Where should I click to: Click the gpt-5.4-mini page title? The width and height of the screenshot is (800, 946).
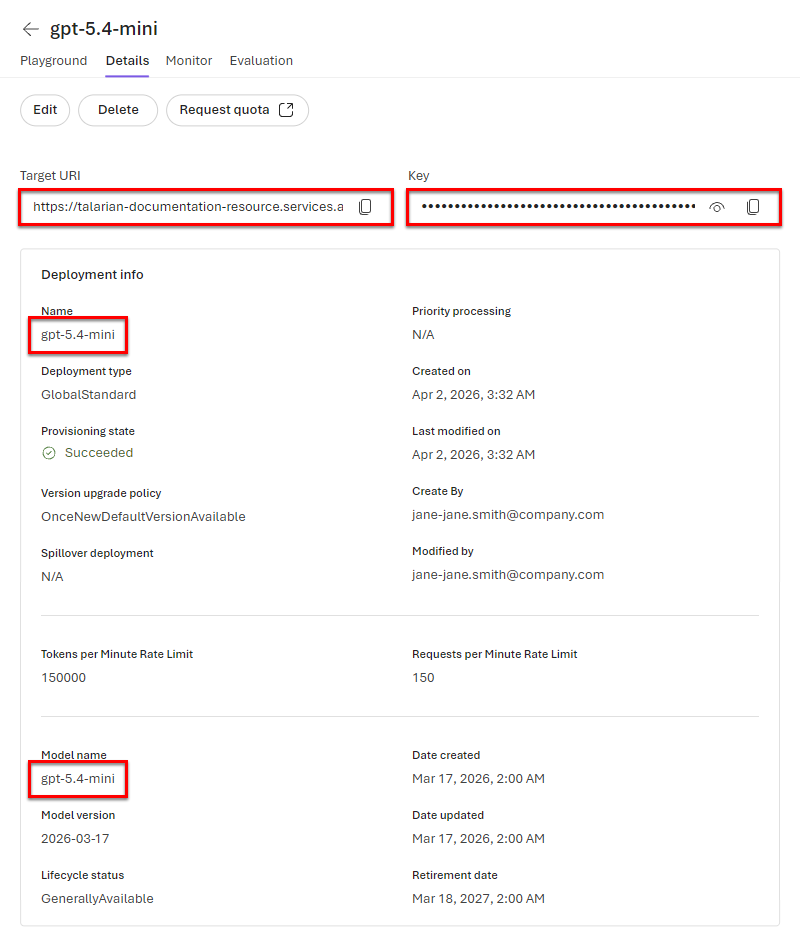(x=104, y=28)
